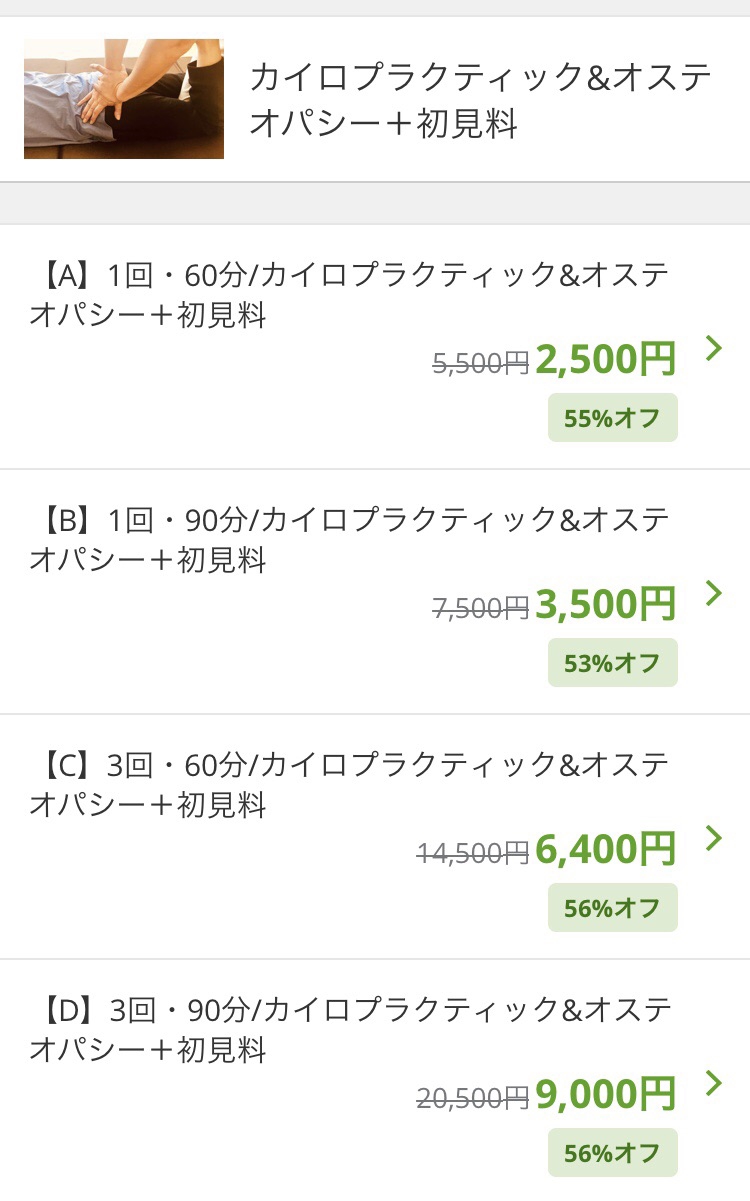750x1201 pixels.
Task: Select plan 【B】 1回・90分 title
Action: click(349, 540)
